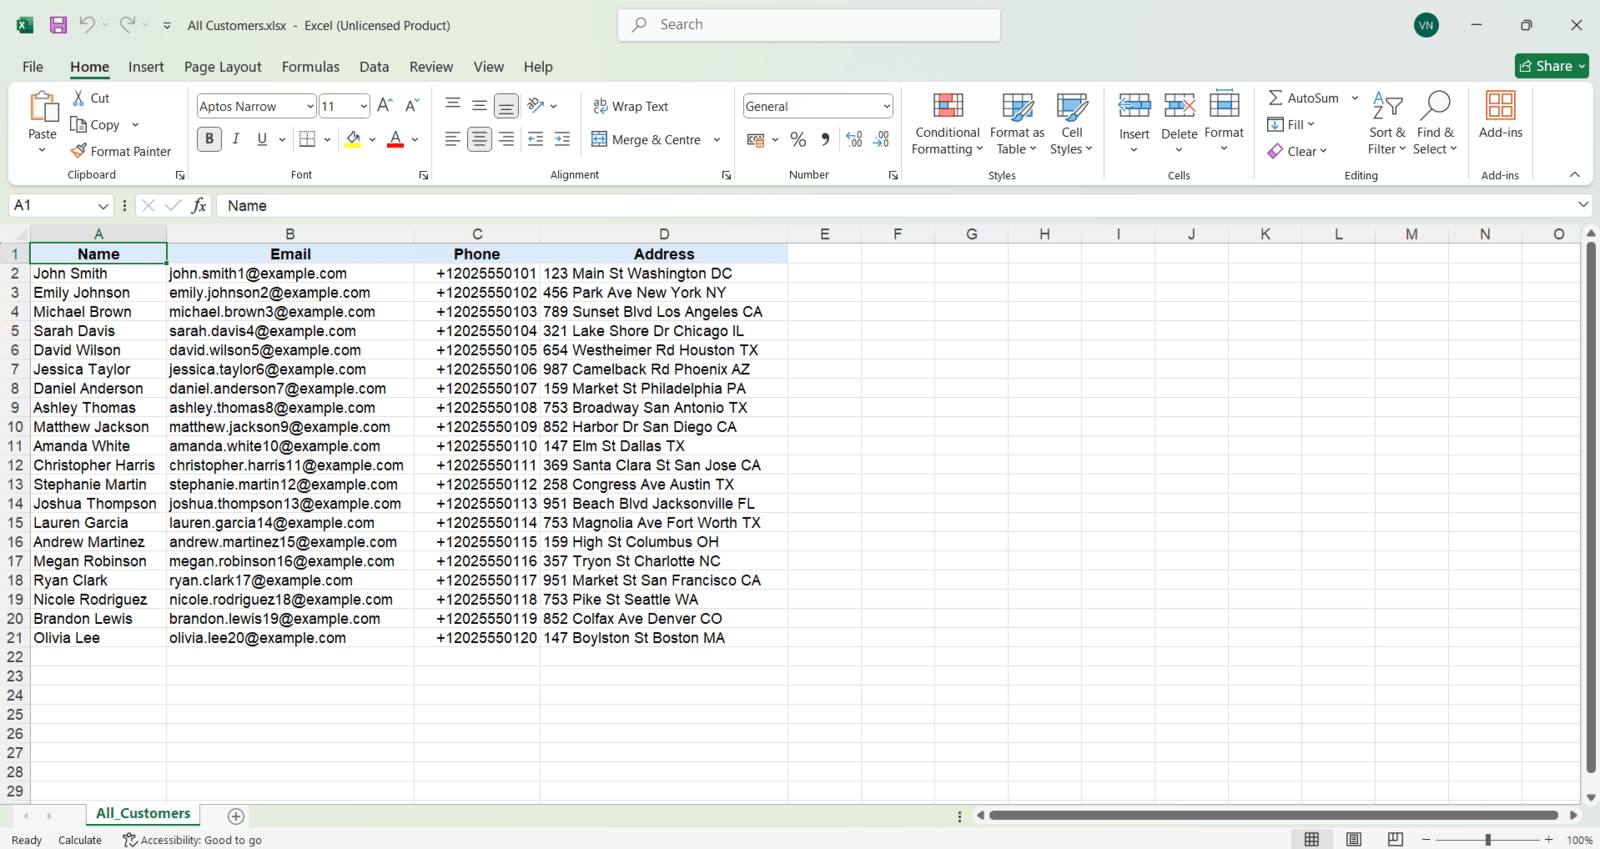Apply the yellow fill colour swatch
The height and width of the screenshot is (849, 1600).
click(x=353, y=139)
